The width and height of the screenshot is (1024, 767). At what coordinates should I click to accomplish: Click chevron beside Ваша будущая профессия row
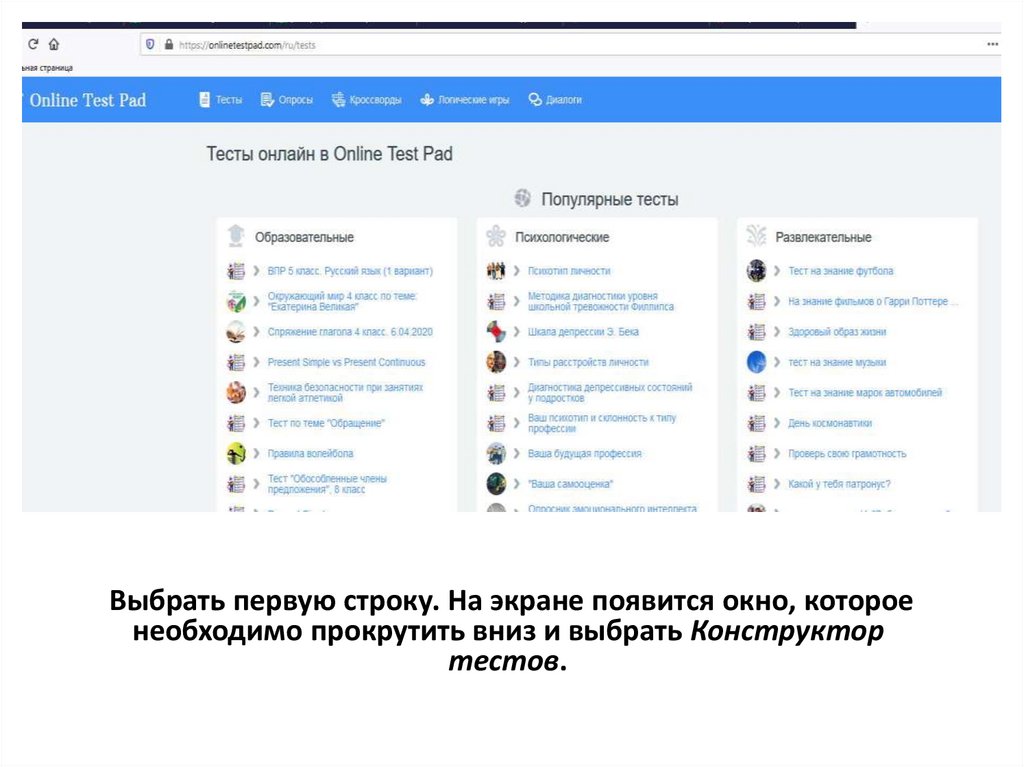coord(517,453)
